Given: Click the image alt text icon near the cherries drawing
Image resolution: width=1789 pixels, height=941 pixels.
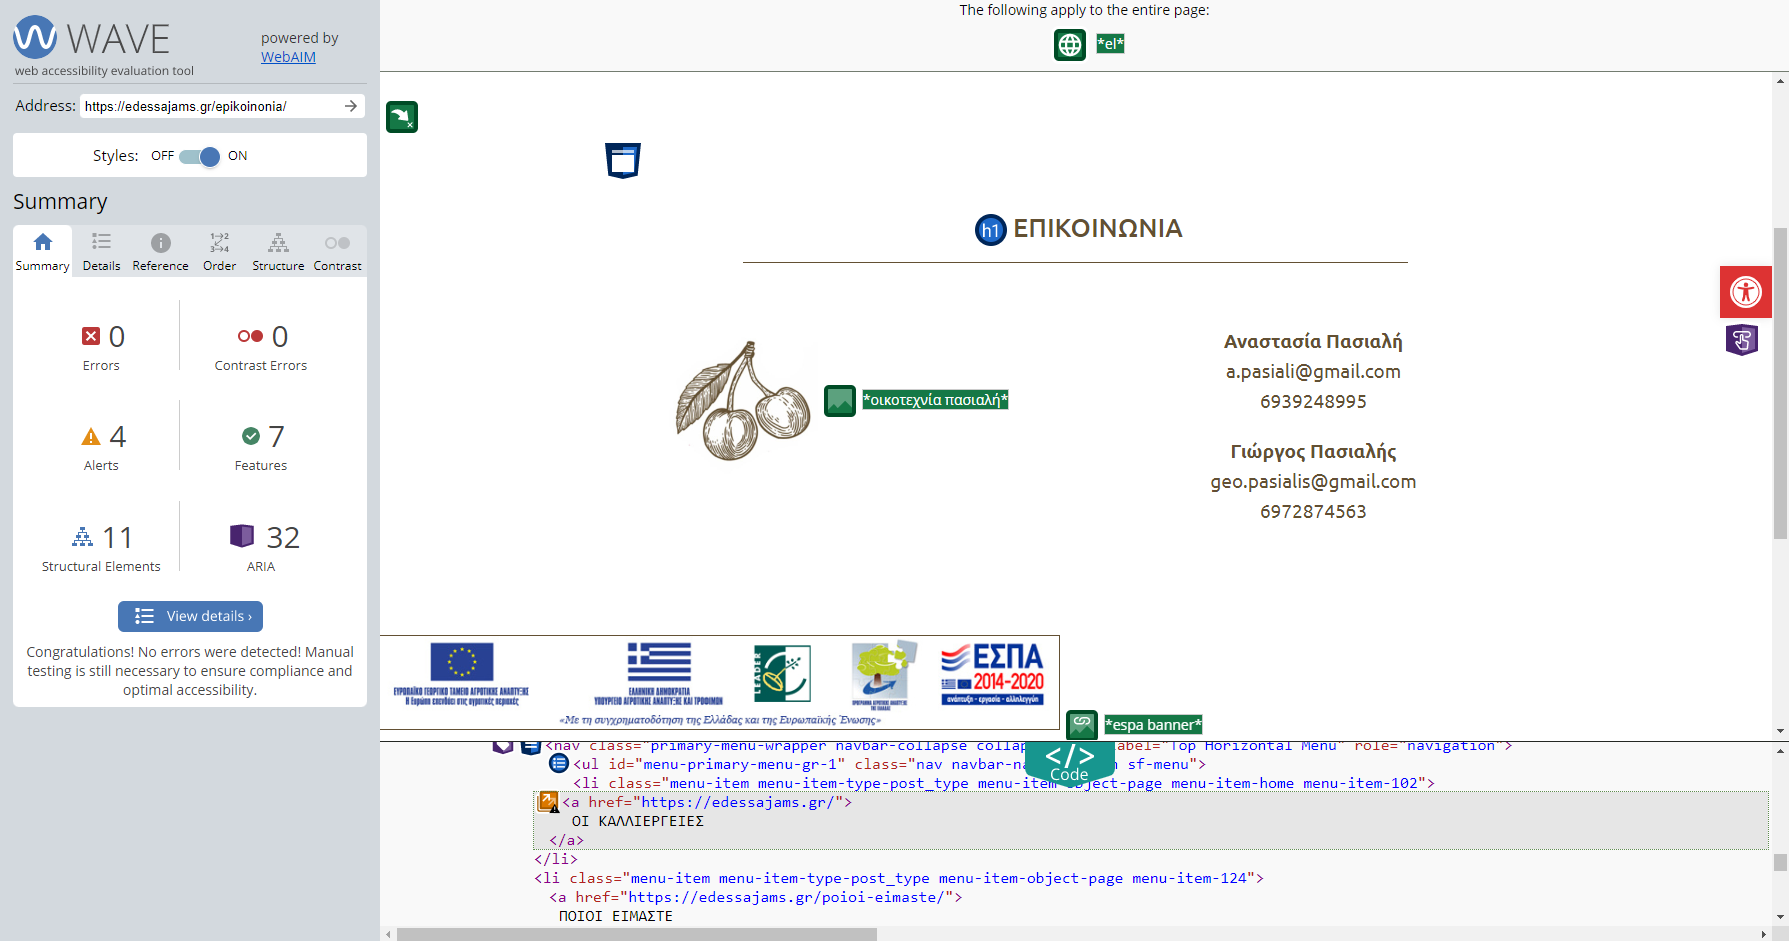Looking at the screenshot, I should click(x=839, y=399).
